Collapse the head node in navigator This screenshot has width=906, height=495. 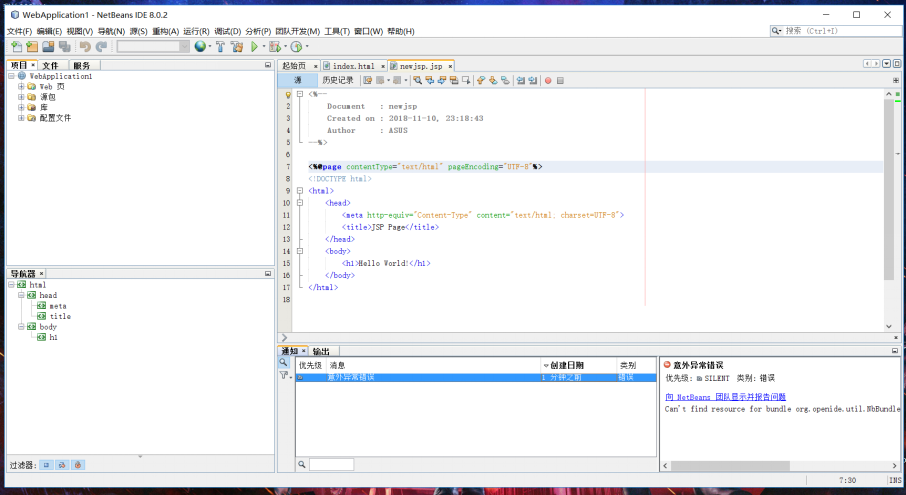21,295
